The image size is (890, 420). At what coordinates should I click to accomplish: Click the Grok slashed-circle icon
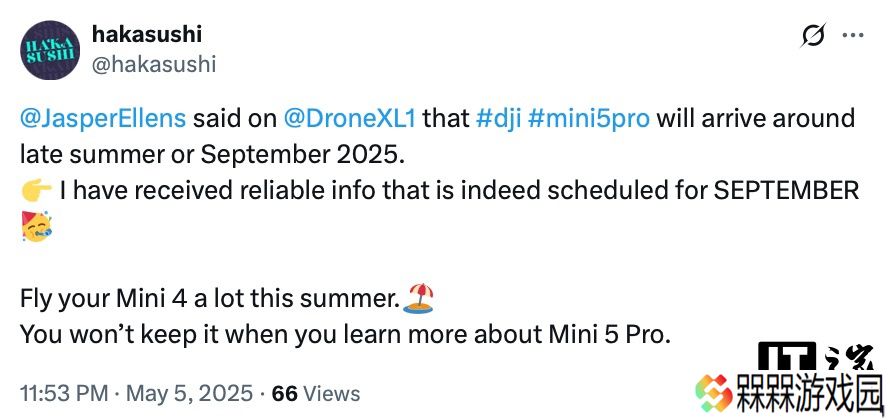pyautogui.click(x=813, y=37)
